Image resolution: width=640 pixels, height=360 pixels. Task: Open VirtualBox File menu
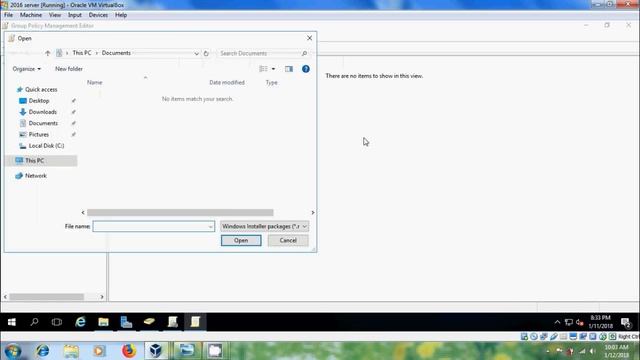coord(9,15)
